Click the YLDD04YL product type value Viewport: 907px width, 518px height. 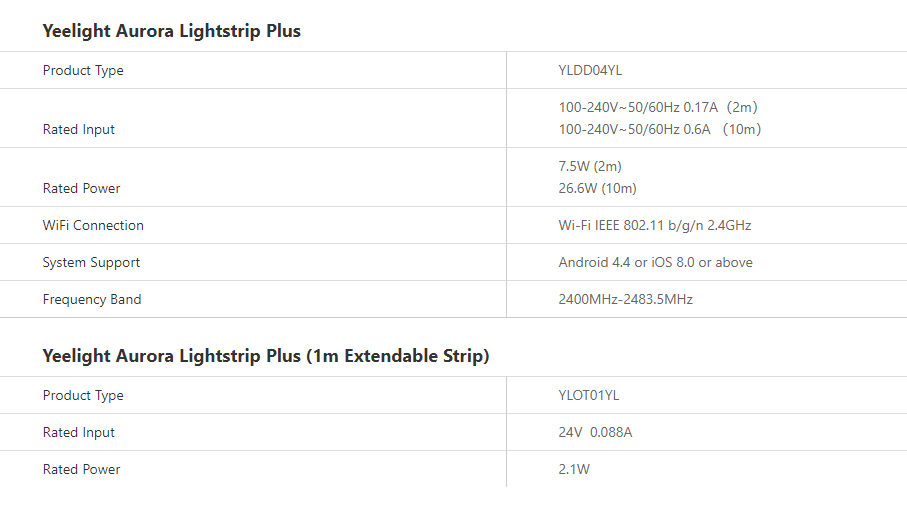(590, 70)
